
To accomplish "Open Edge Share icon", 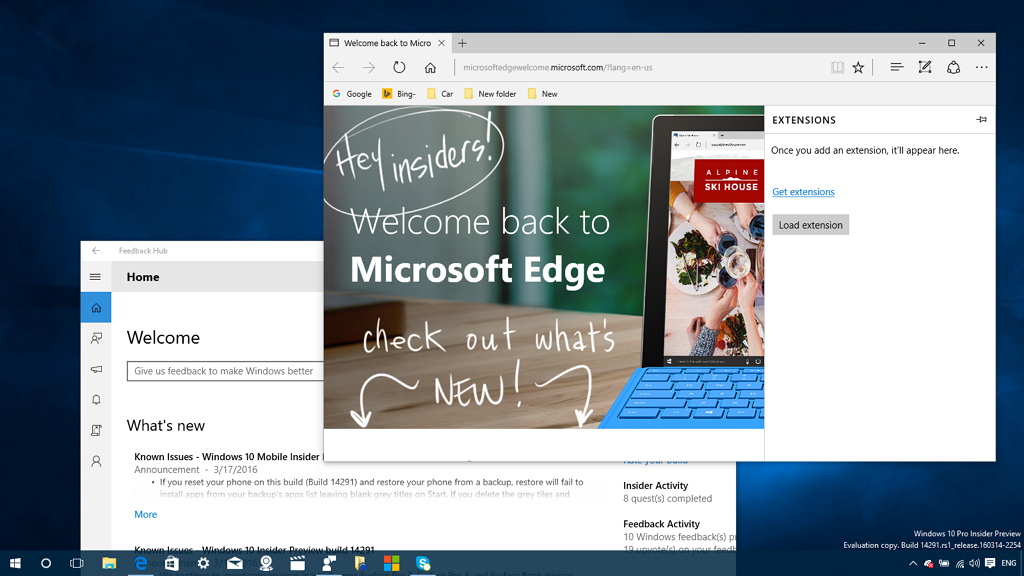I will 953,67.
